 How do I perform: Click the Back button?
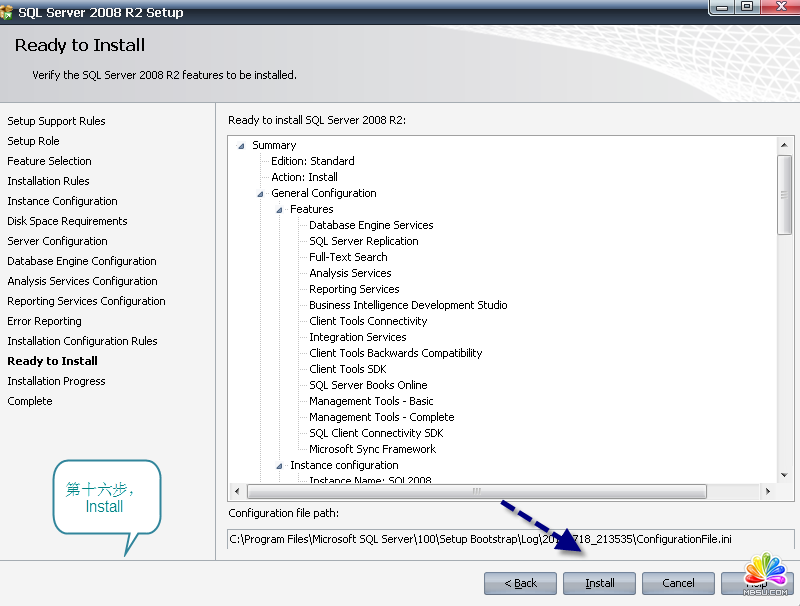click(x=520, y=583)
